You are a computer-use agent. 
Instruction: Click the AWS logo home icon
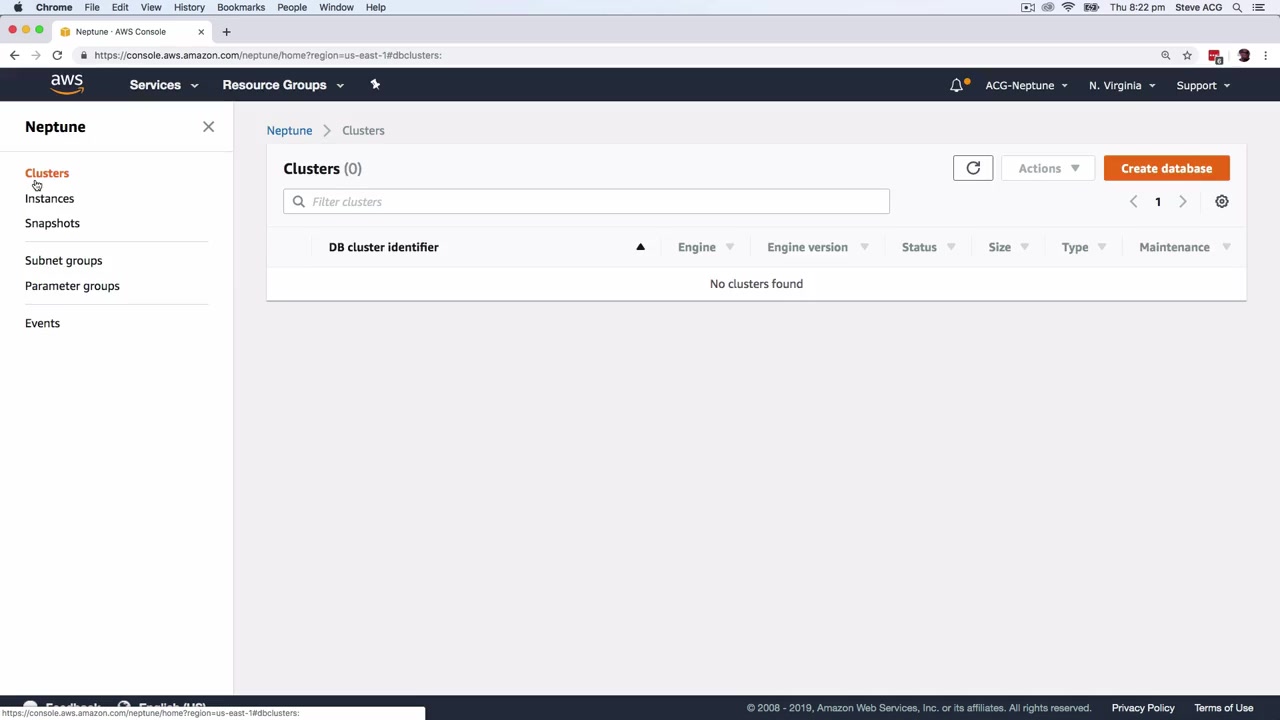(67, 85)
